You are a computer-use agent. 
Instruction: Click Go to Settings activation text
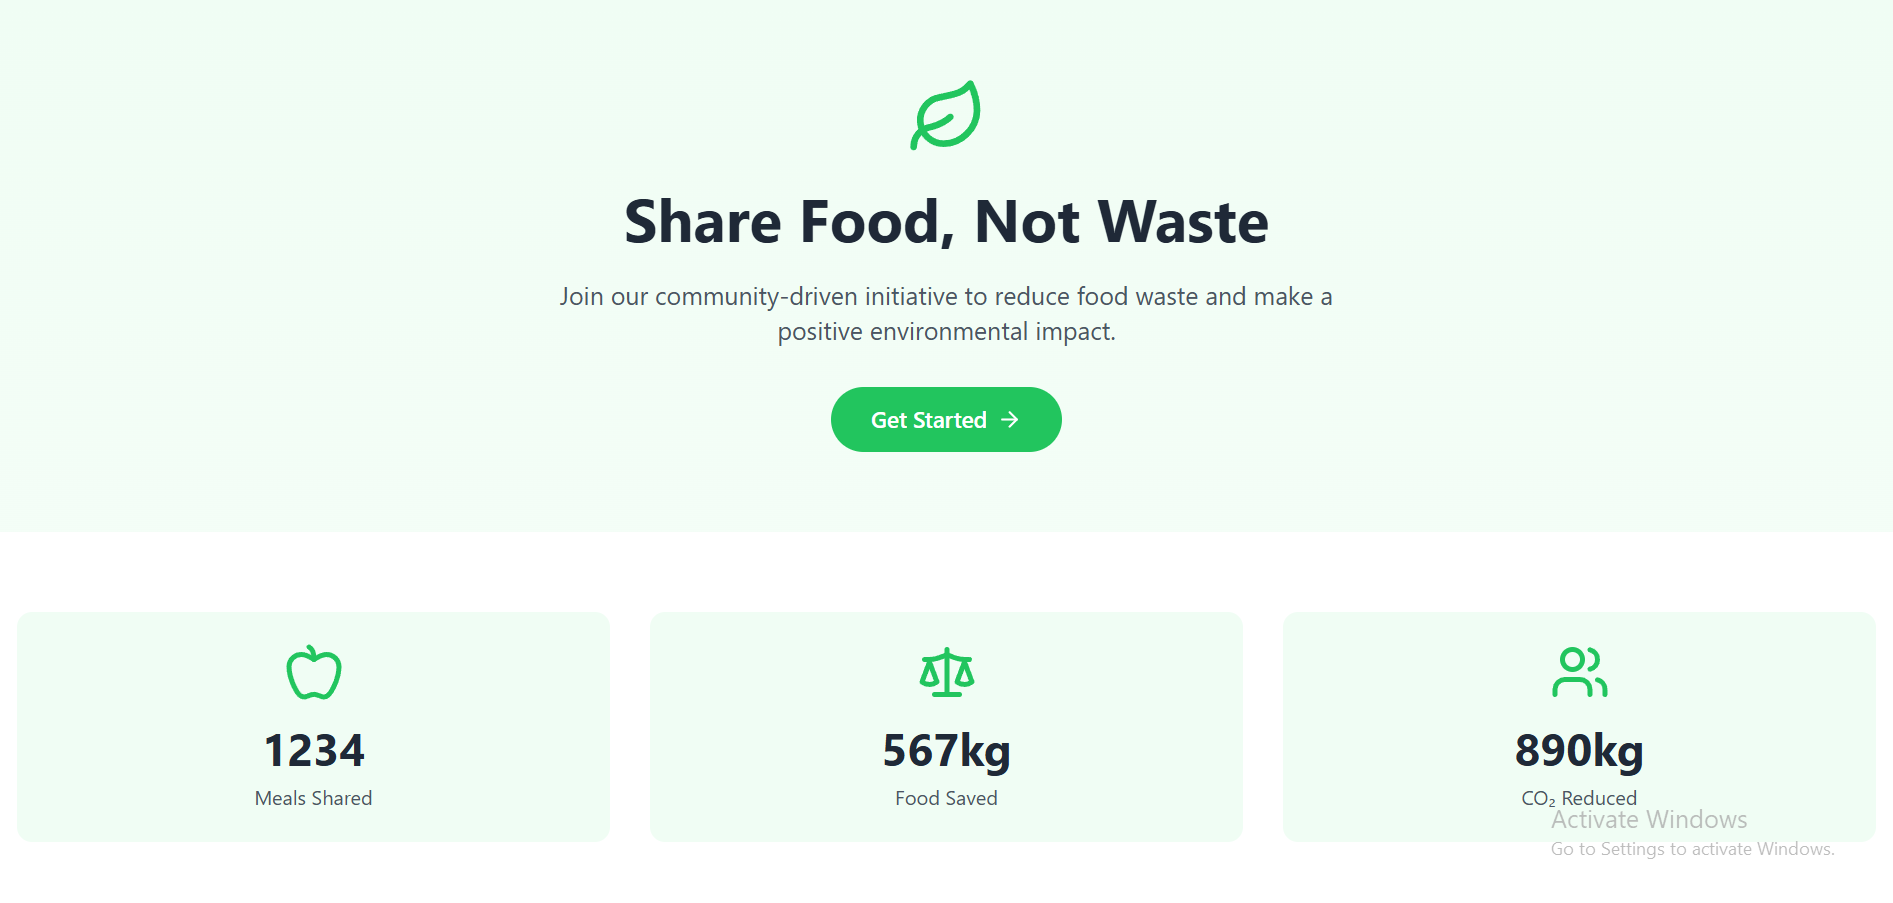tap(1693, 849)
